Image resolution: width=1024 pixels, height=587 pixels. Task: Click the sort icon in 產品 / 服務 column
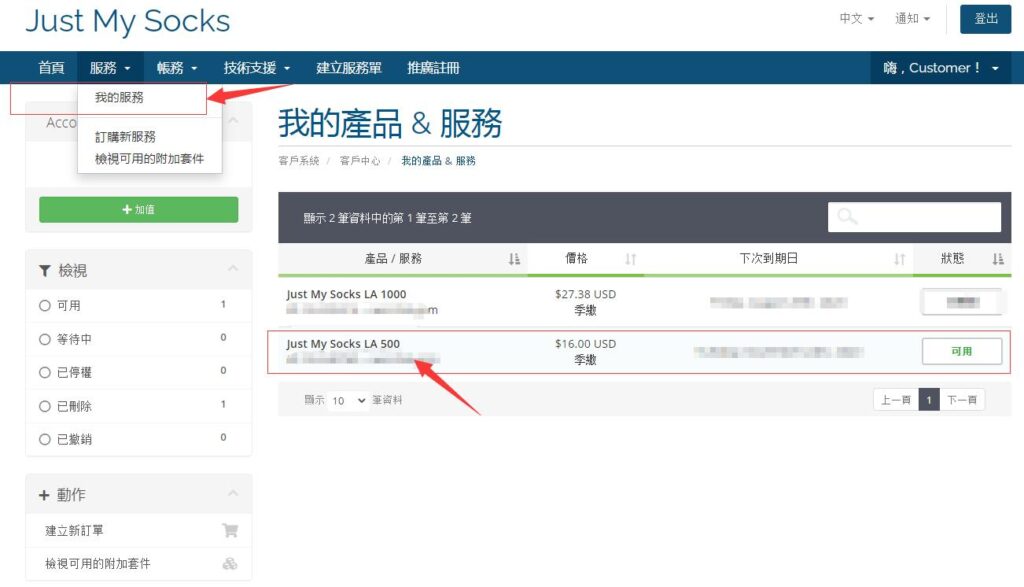coord(514,259)
